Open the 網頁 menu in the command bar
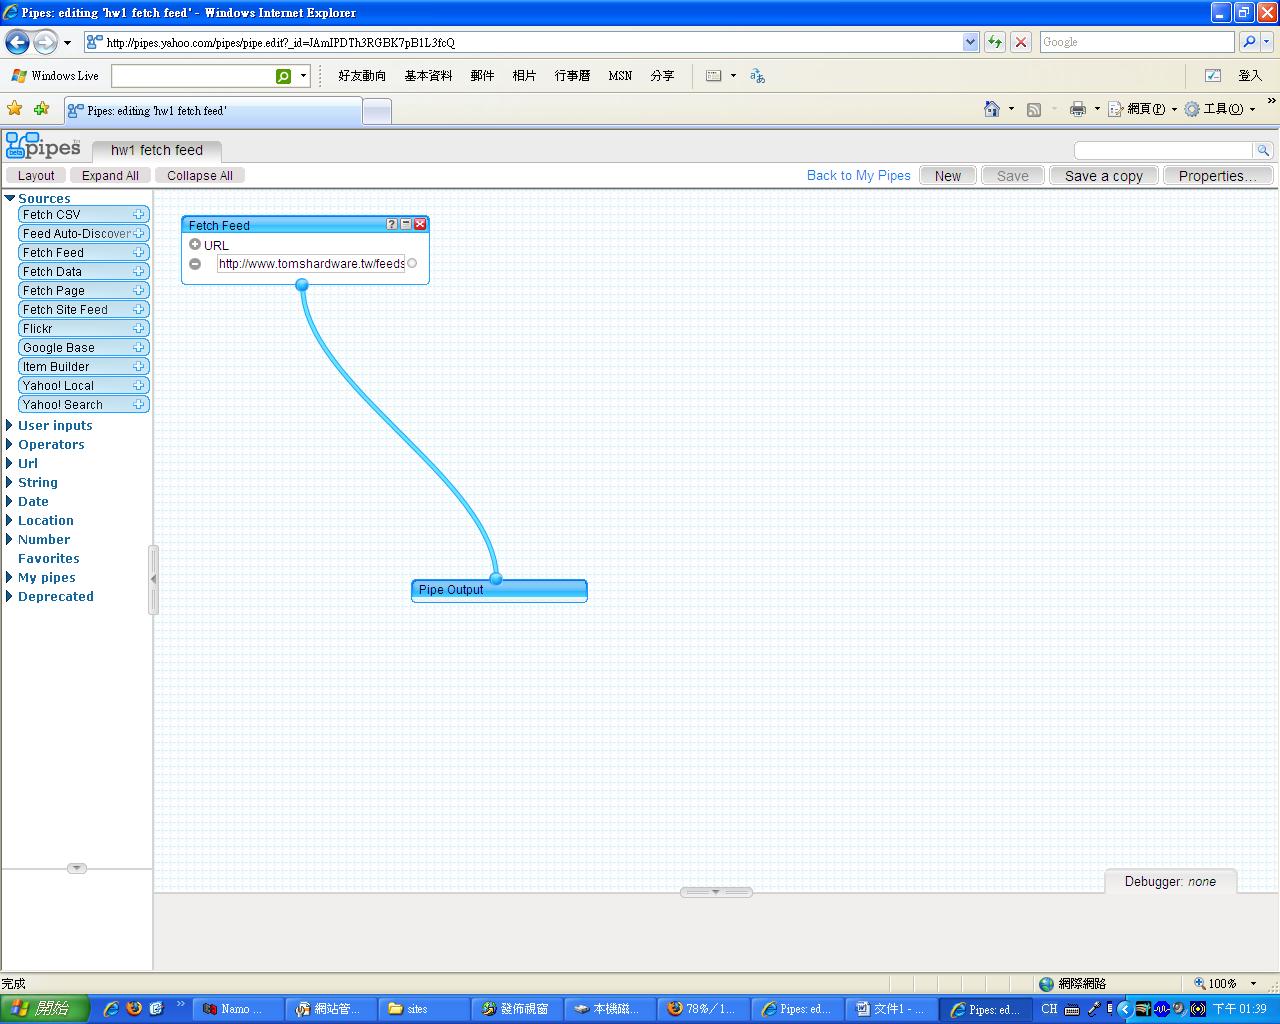 click(x=1143, y=109)
